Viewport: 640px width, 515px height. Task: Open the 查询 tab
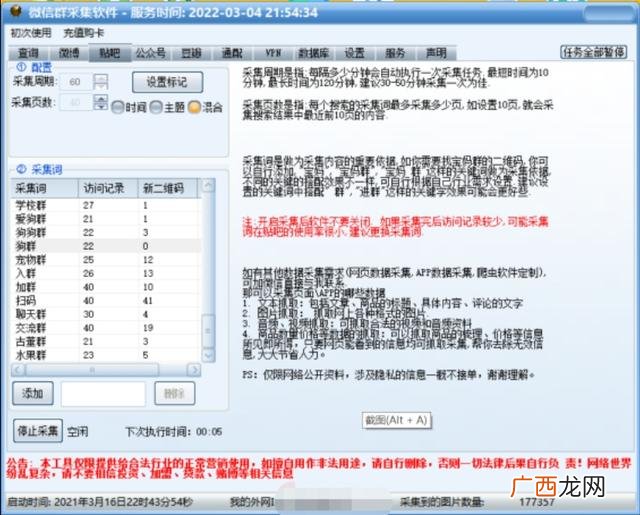pyautogui.click(x=29, y=53)
